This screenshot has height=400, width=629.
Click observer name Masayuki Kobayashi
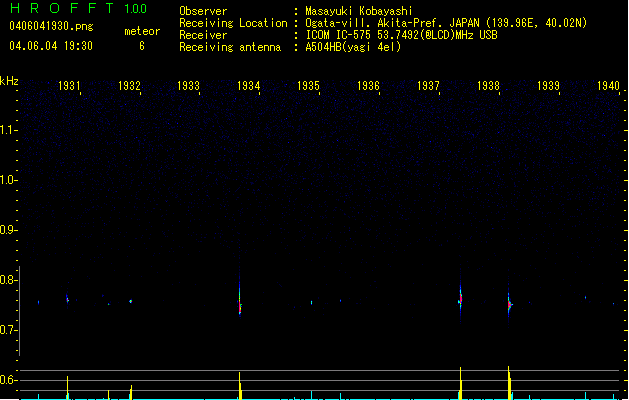tap(359, 11)
